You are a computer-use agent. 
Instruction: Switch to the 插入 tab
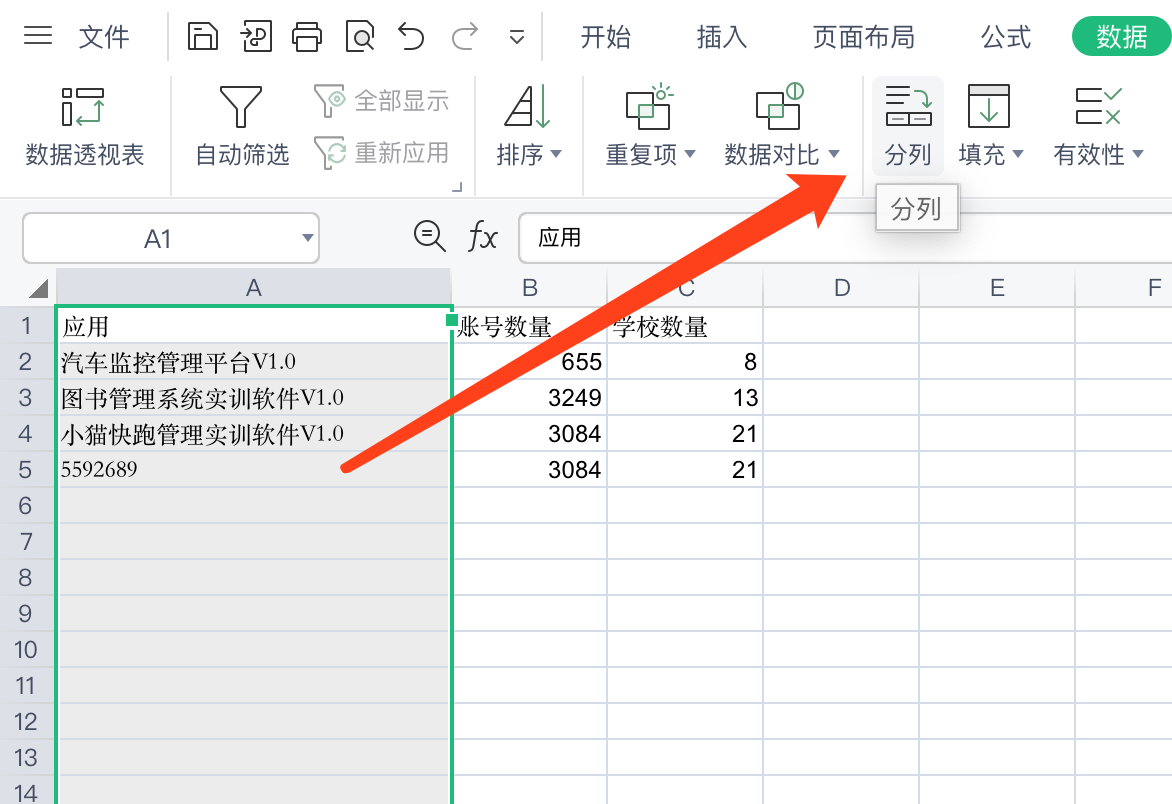coord(721,37)
